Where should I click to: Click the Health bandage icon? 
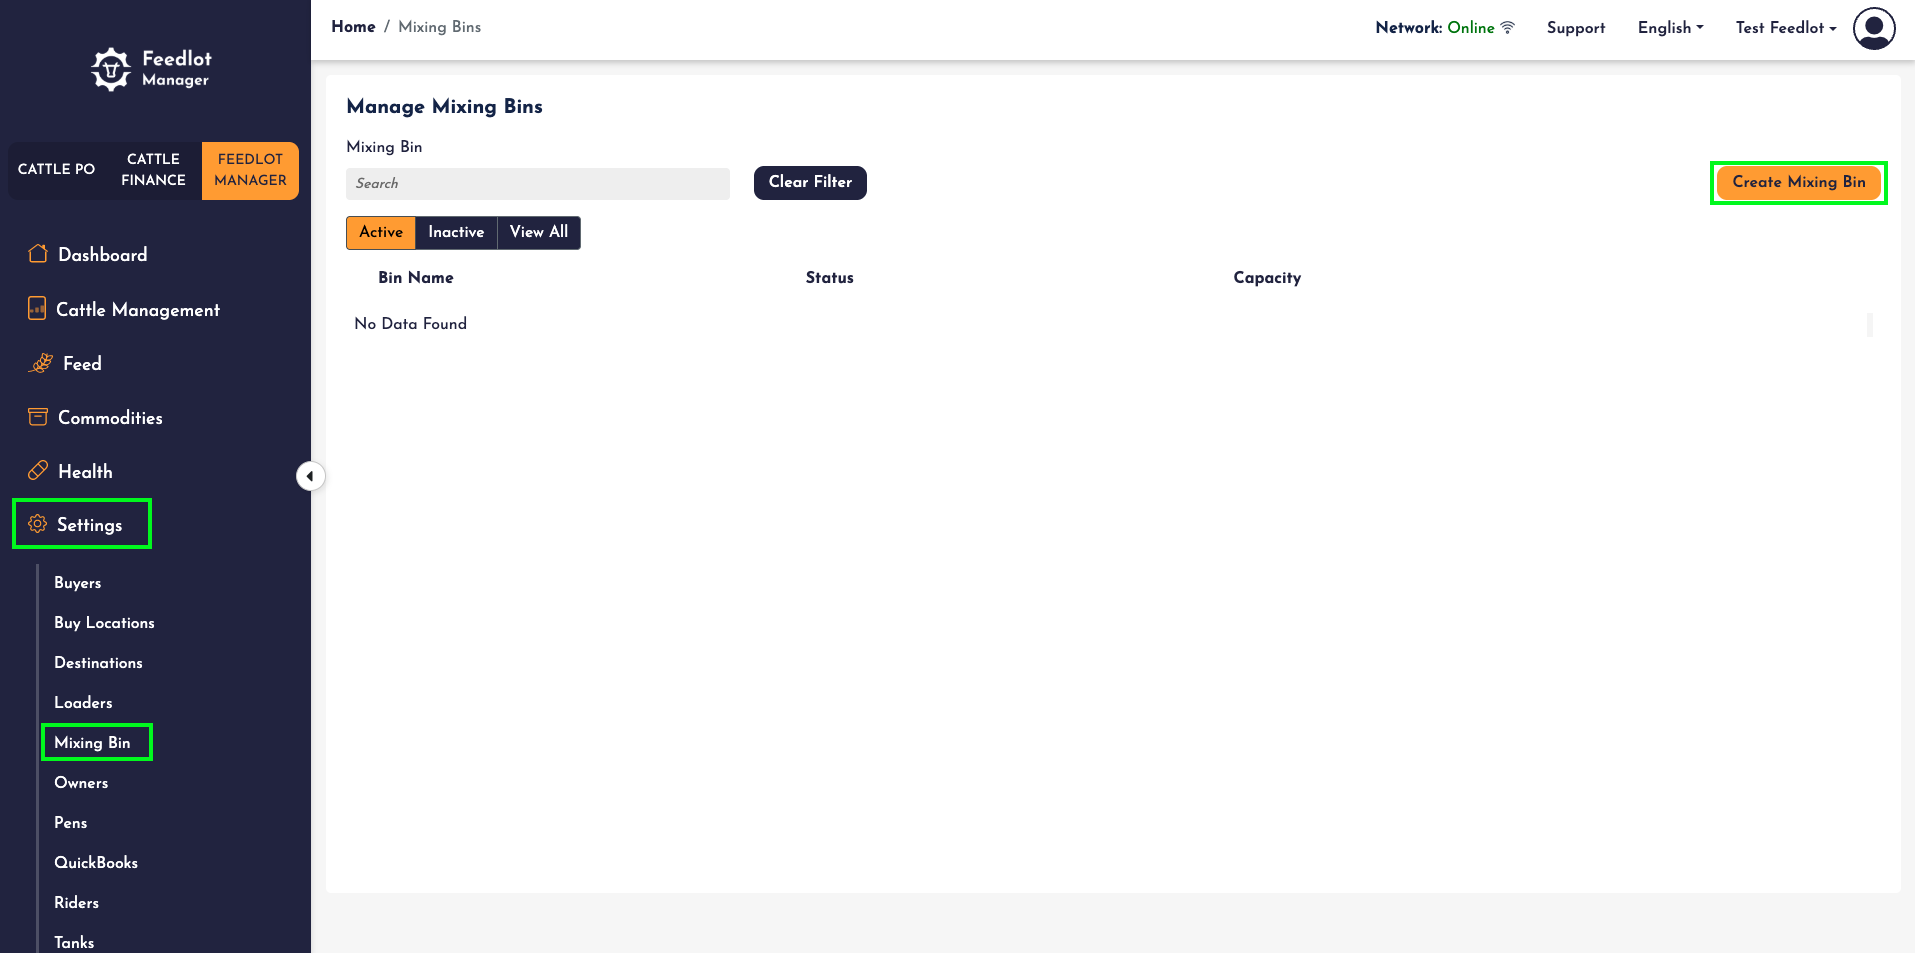click(x=38, y=471)
